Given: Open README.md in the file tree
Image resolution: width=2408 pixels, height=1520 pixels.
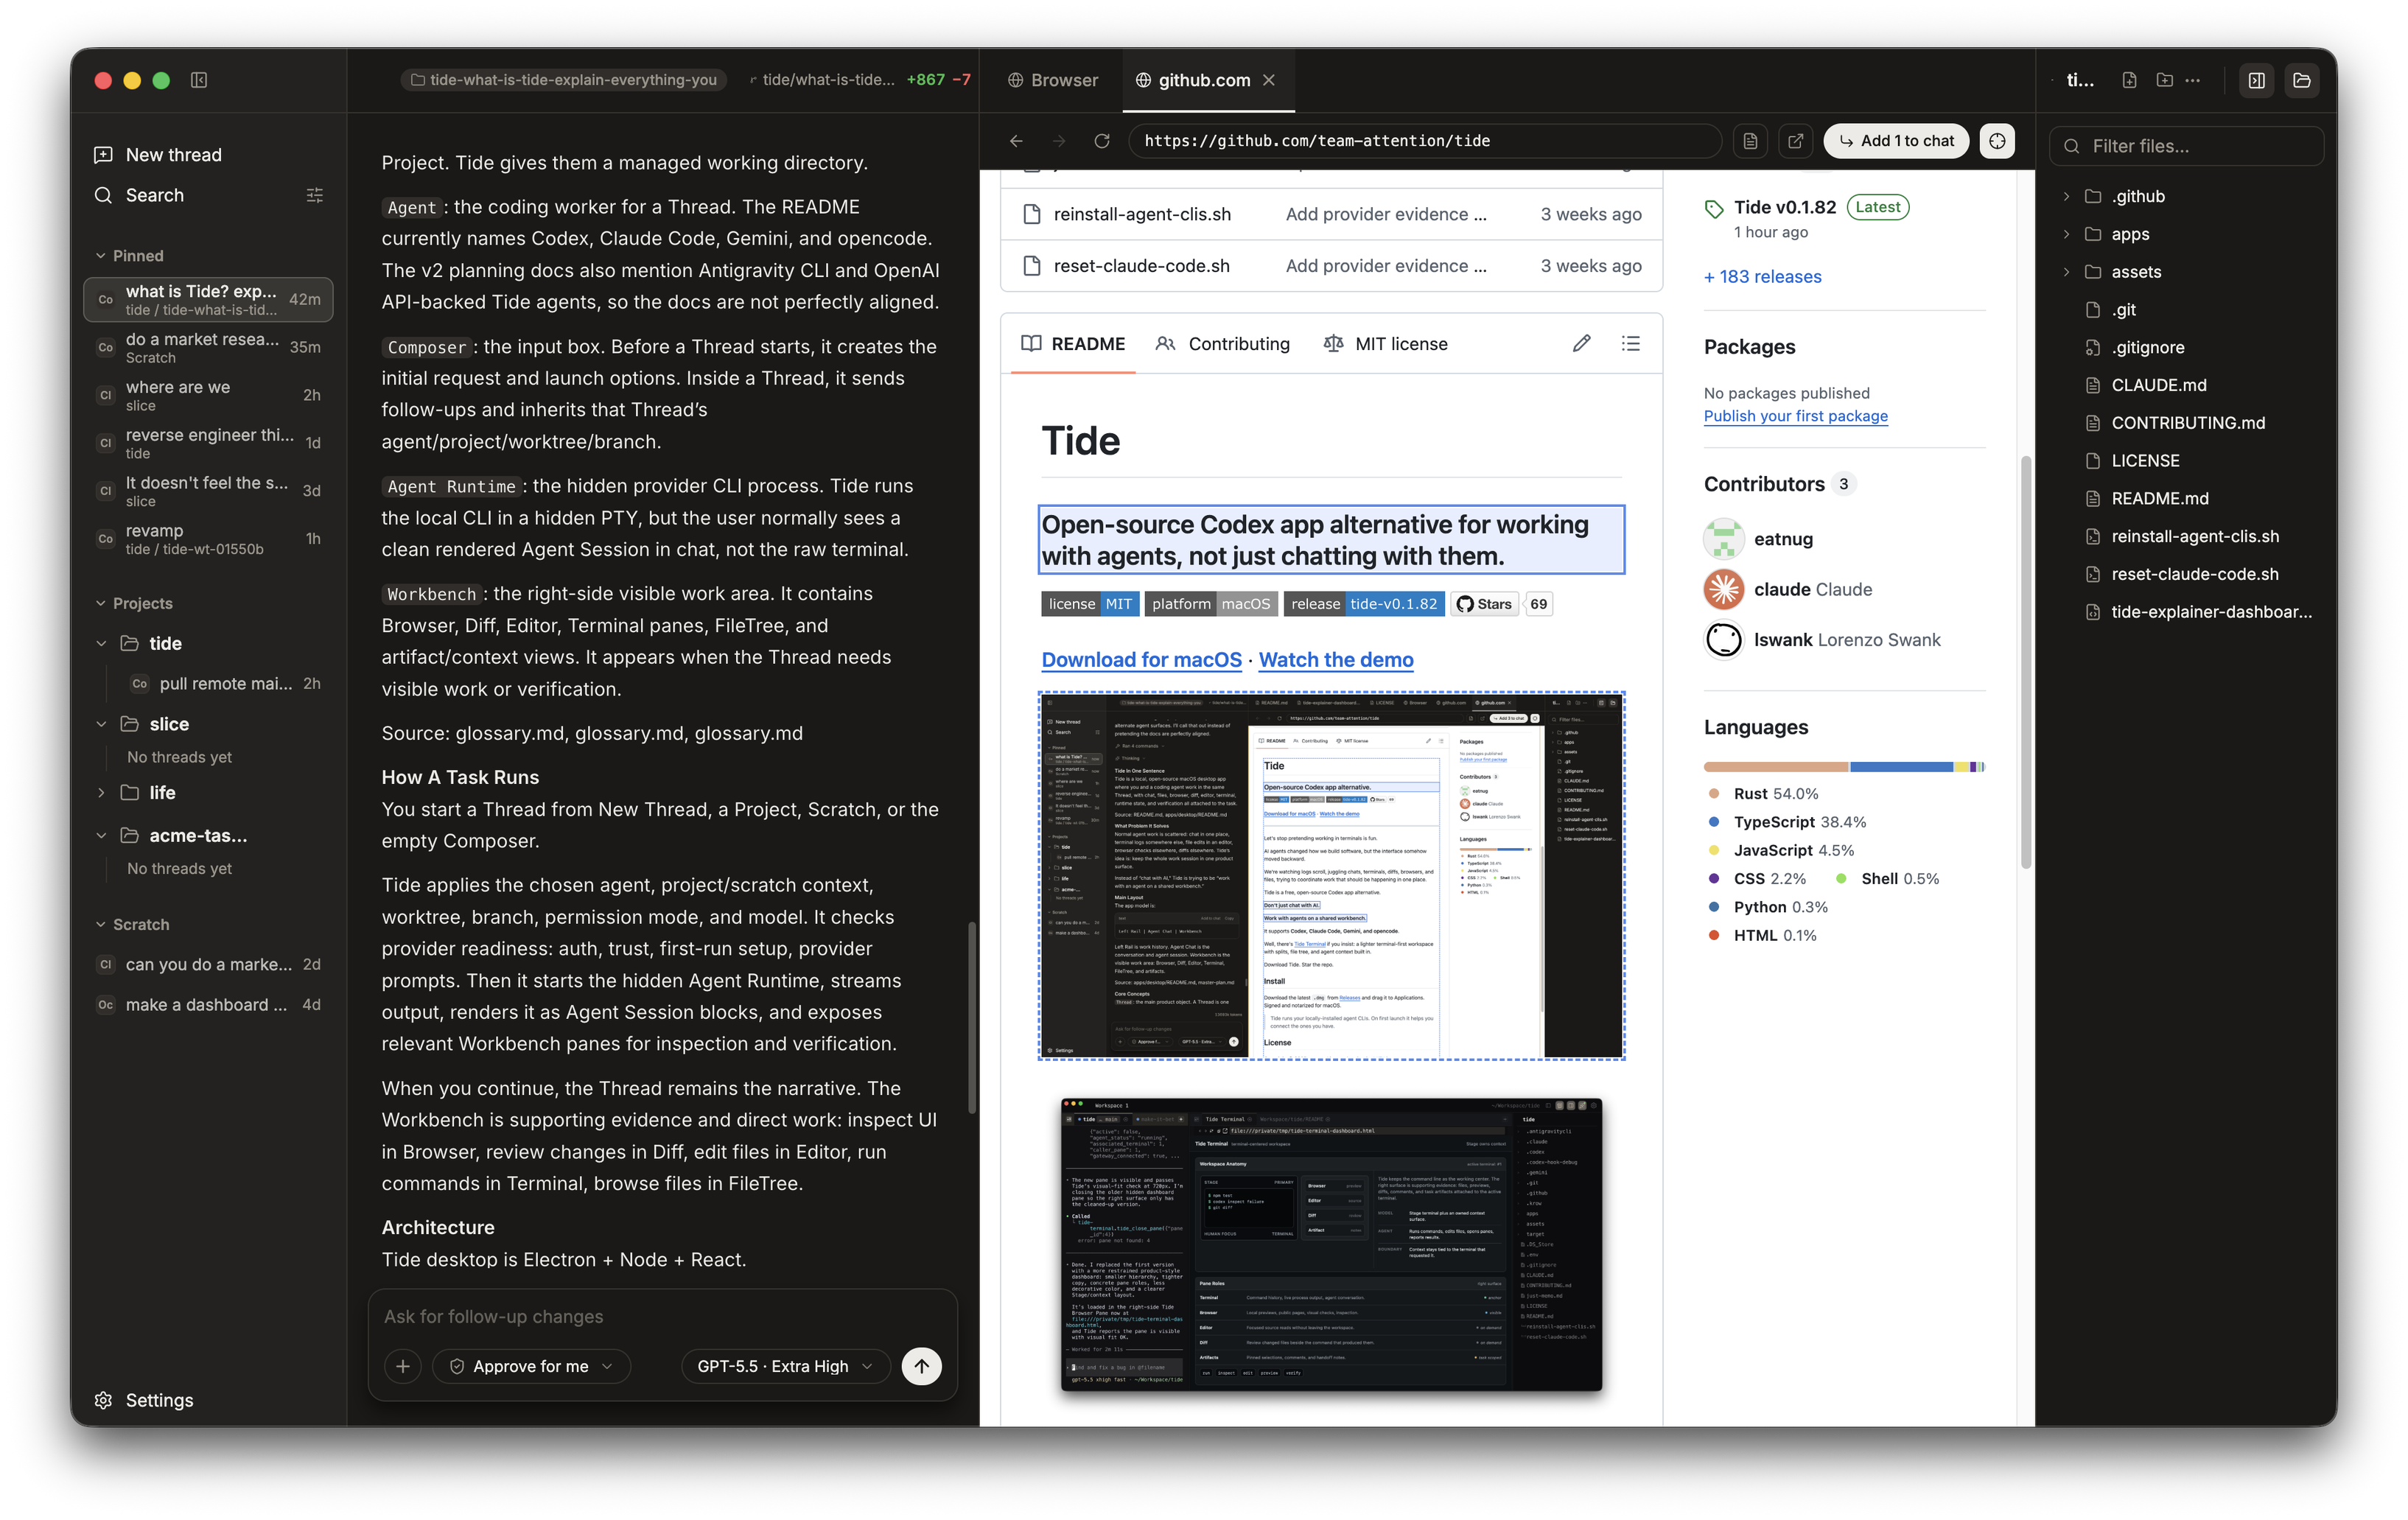Looking at the screenshot, I should coord(2160,499).
